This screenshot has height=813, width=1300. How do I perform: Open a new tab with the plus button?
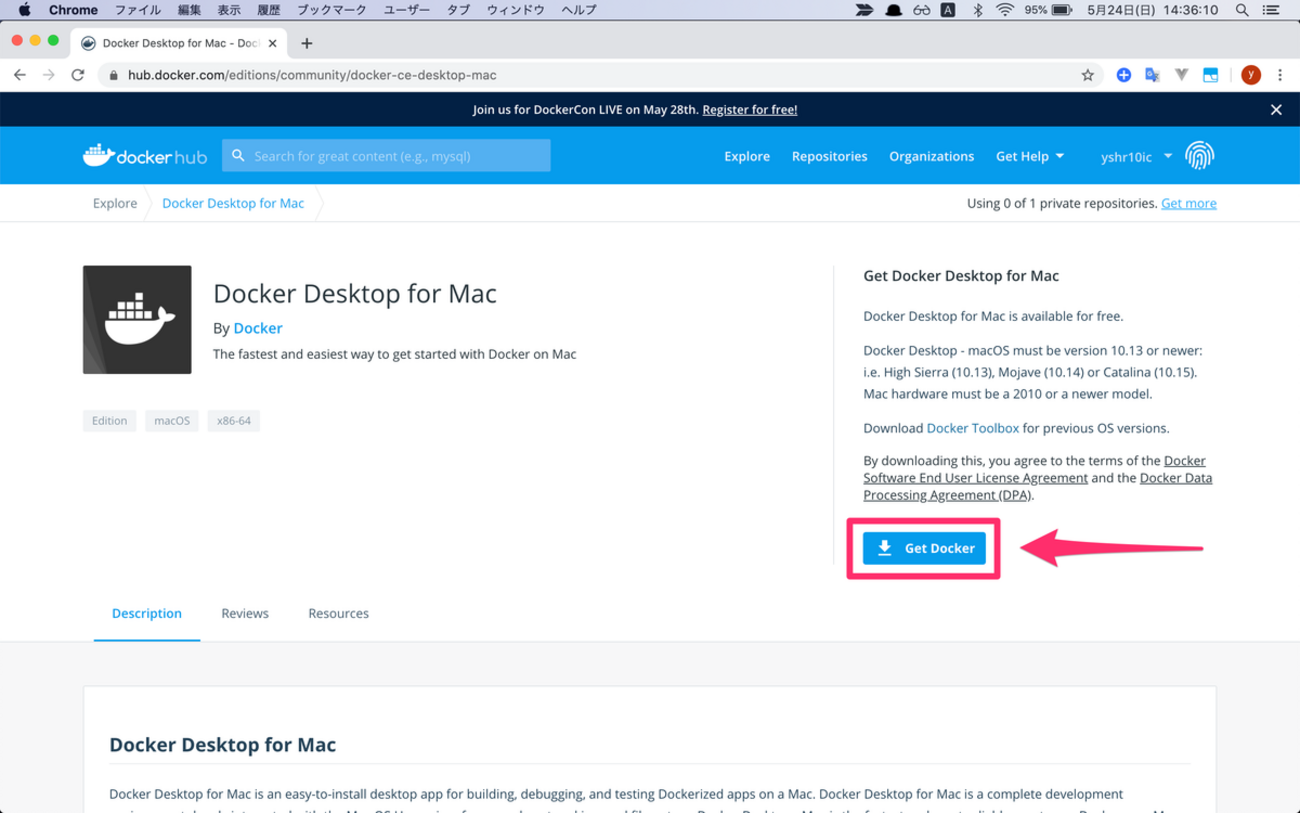point(307,43)
